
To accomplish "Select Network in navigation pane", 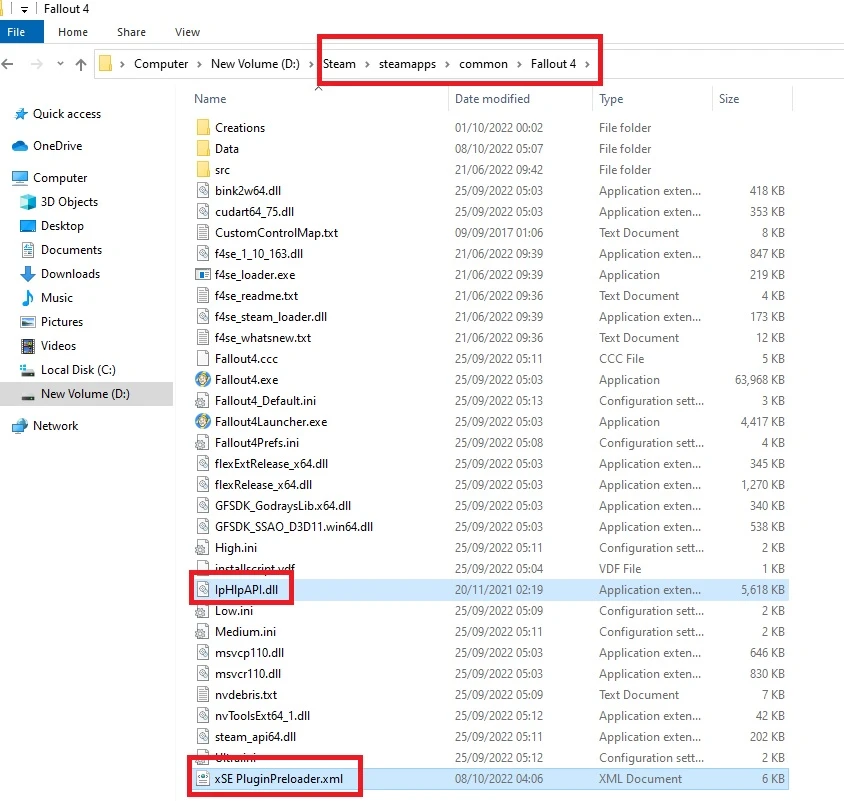I will point(55,426).
